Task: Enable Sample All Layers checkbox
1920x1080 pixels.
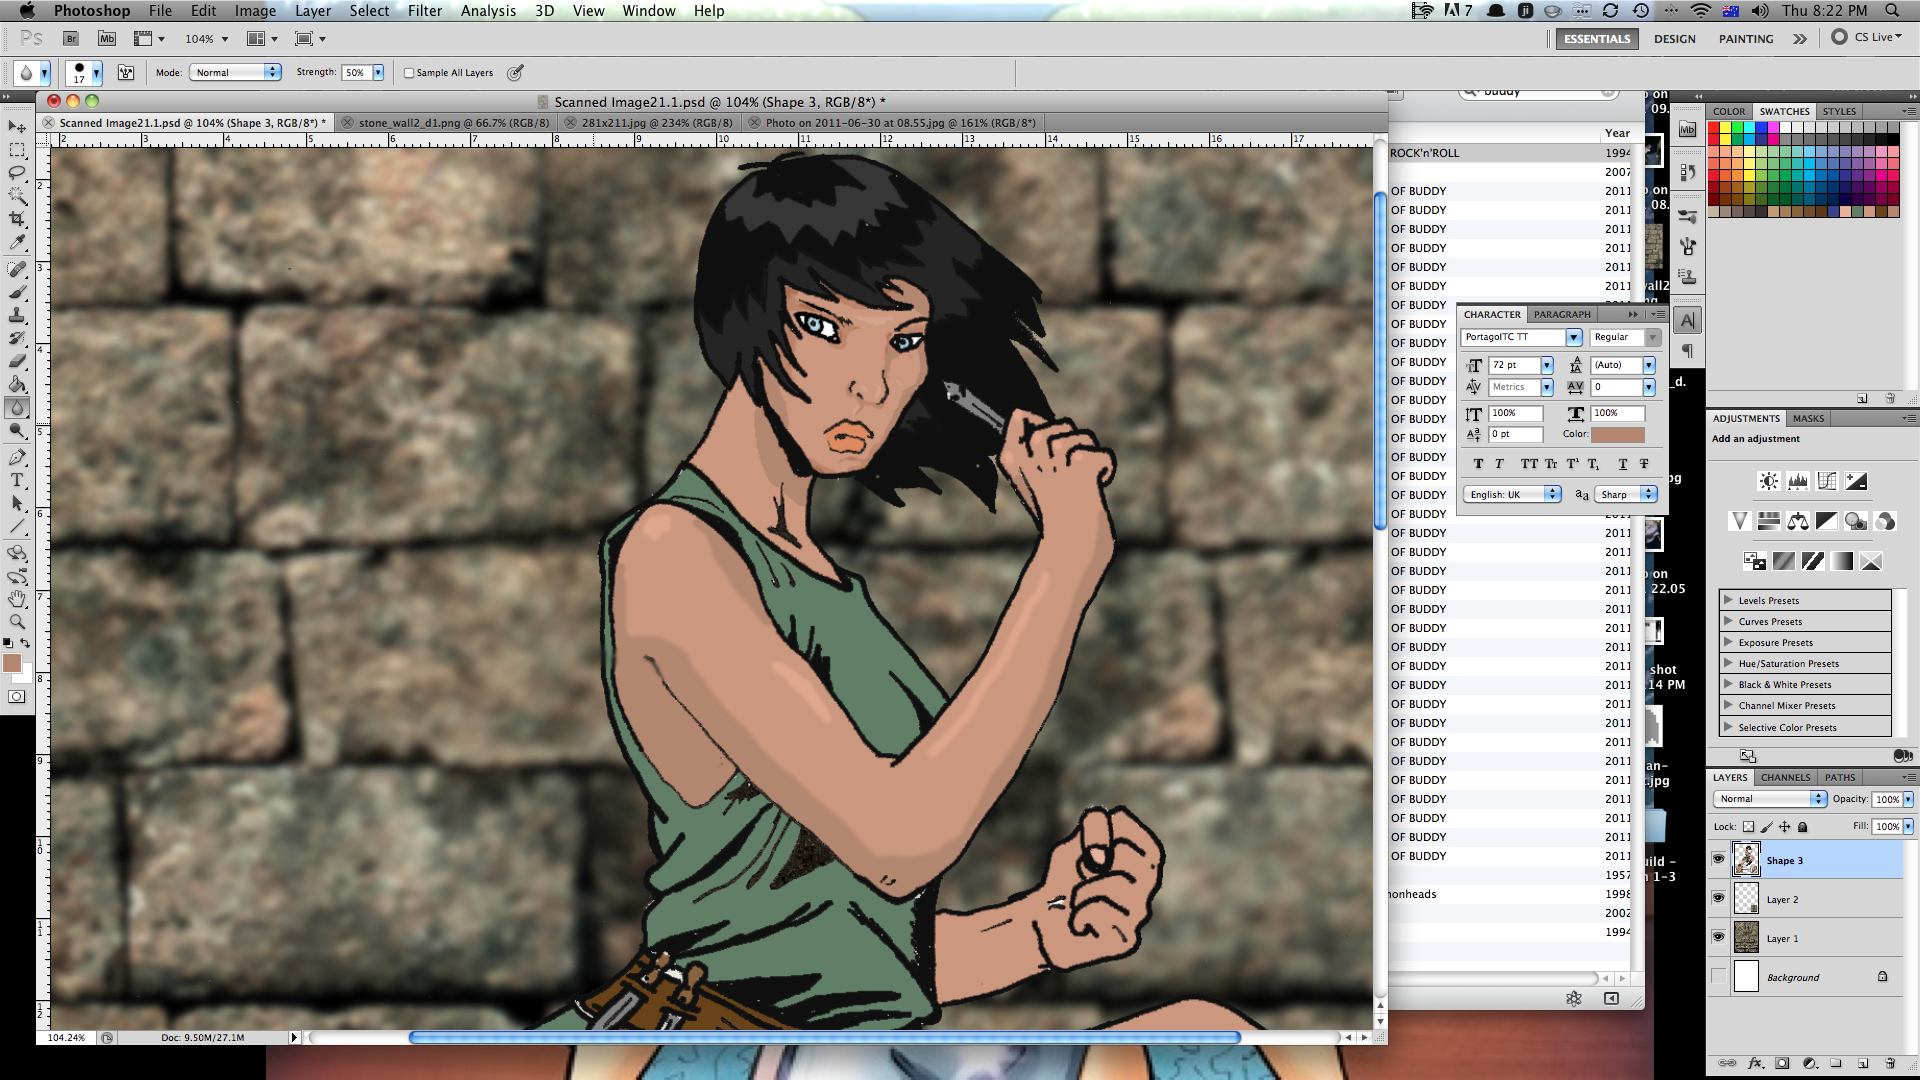Action: (409, 73)
